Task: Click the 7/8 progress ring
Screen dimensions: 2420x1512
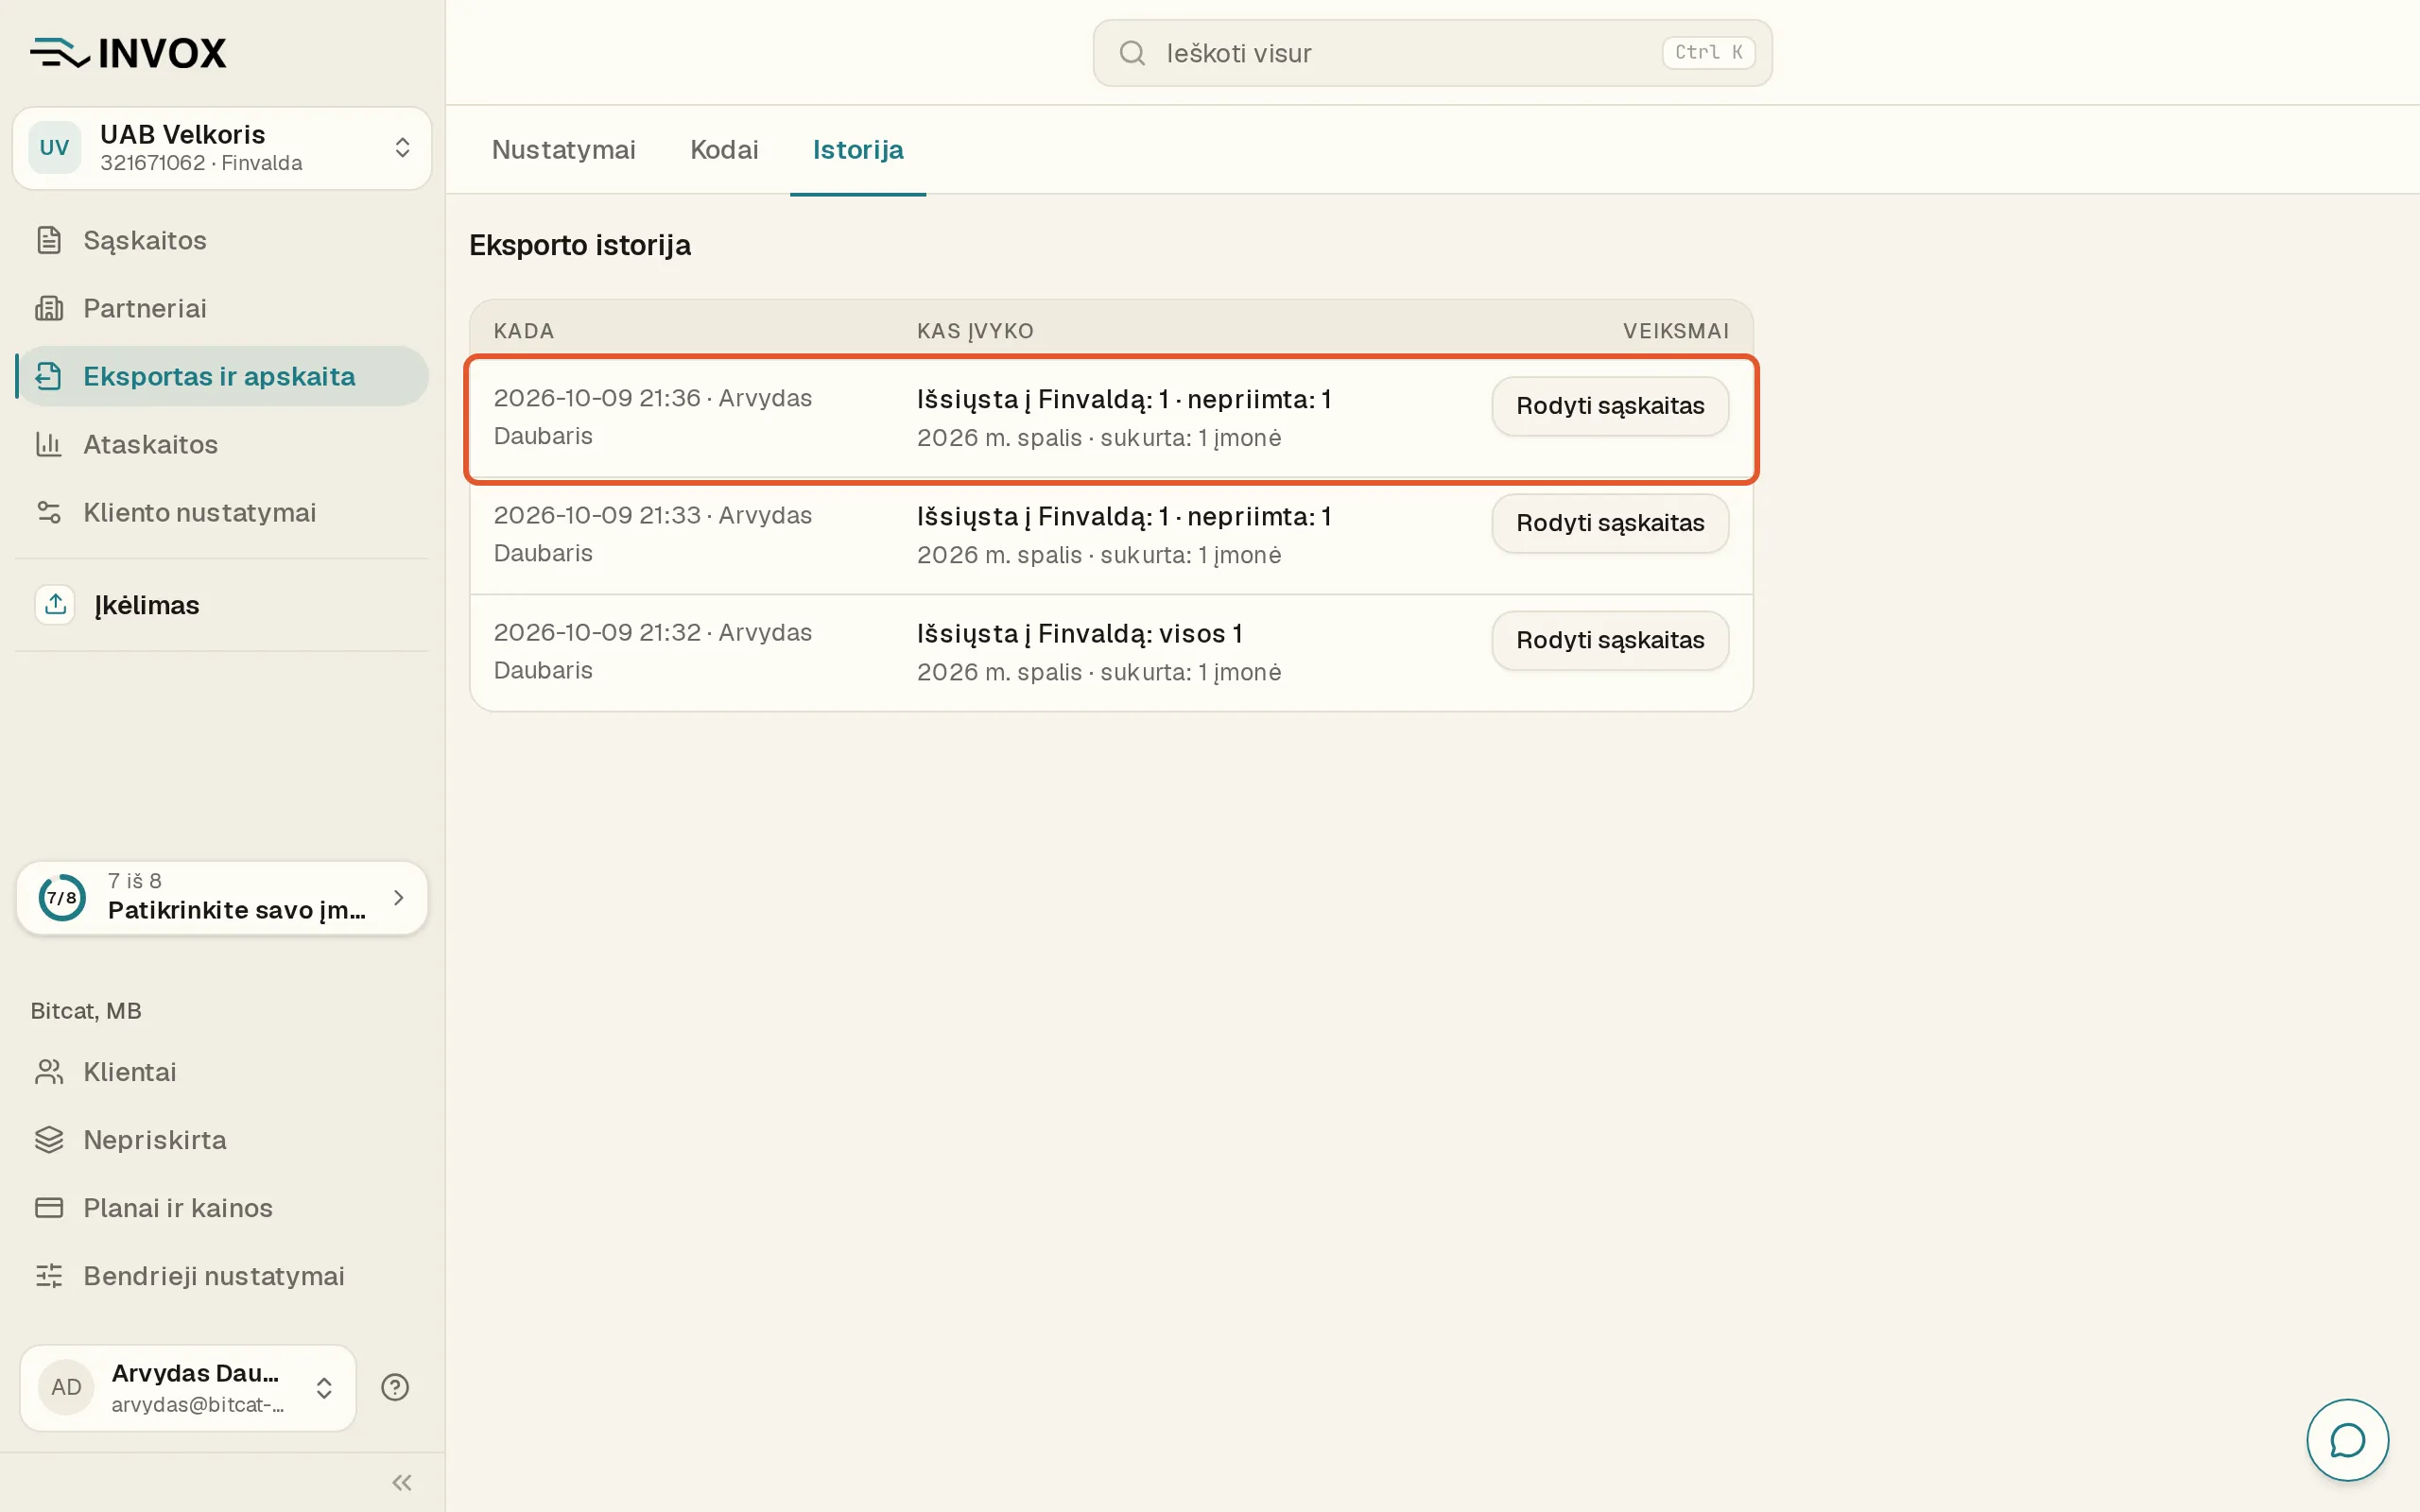Action: [62, 897]
